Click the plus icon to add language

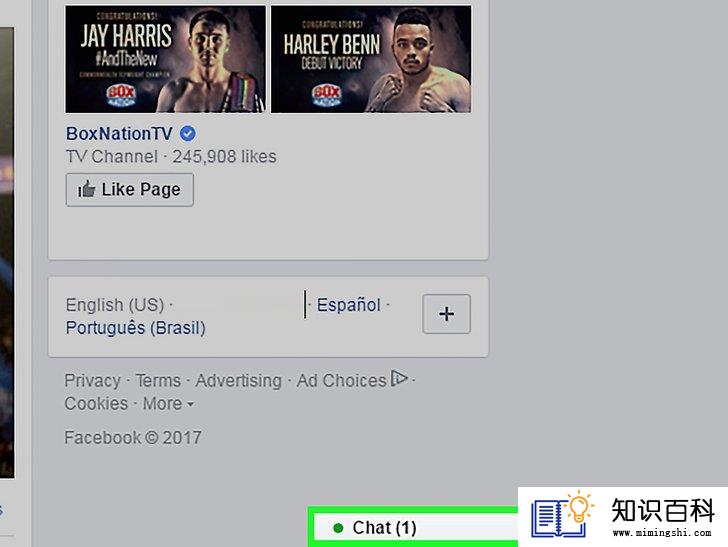click(446, 314)
